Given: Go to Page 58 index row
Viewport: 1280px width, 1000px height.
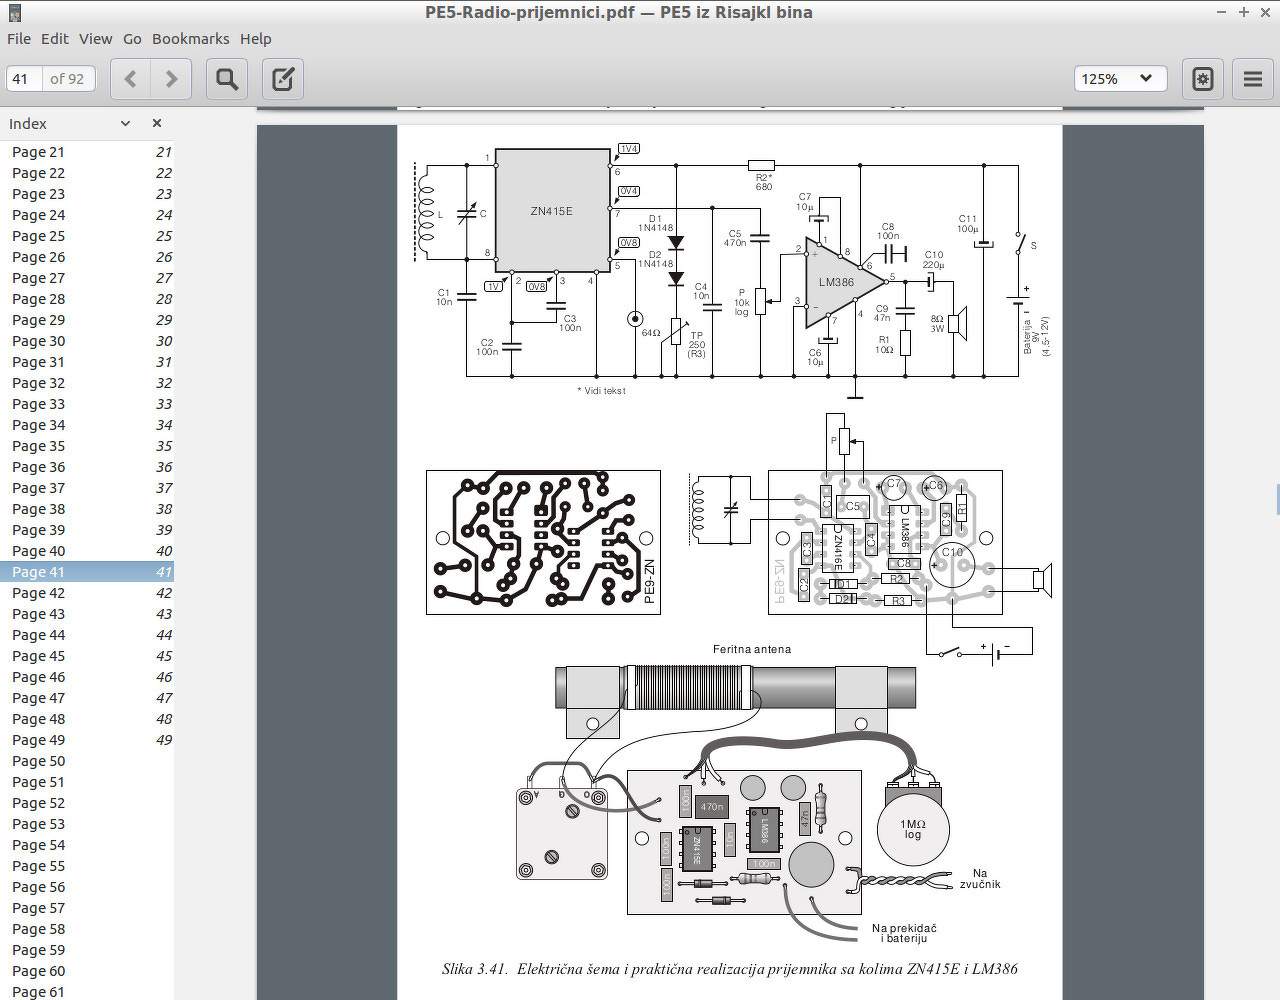Looking at the screenshot, I should [x=87, y=929].
